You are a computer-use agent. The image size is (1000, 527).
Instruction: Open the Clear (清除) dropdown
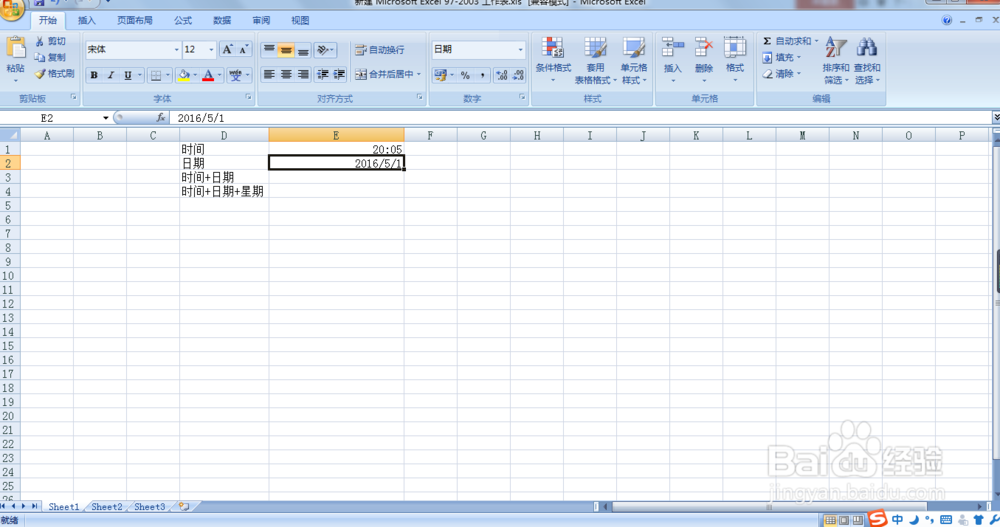pyautogui.click(x=782, y=74)
